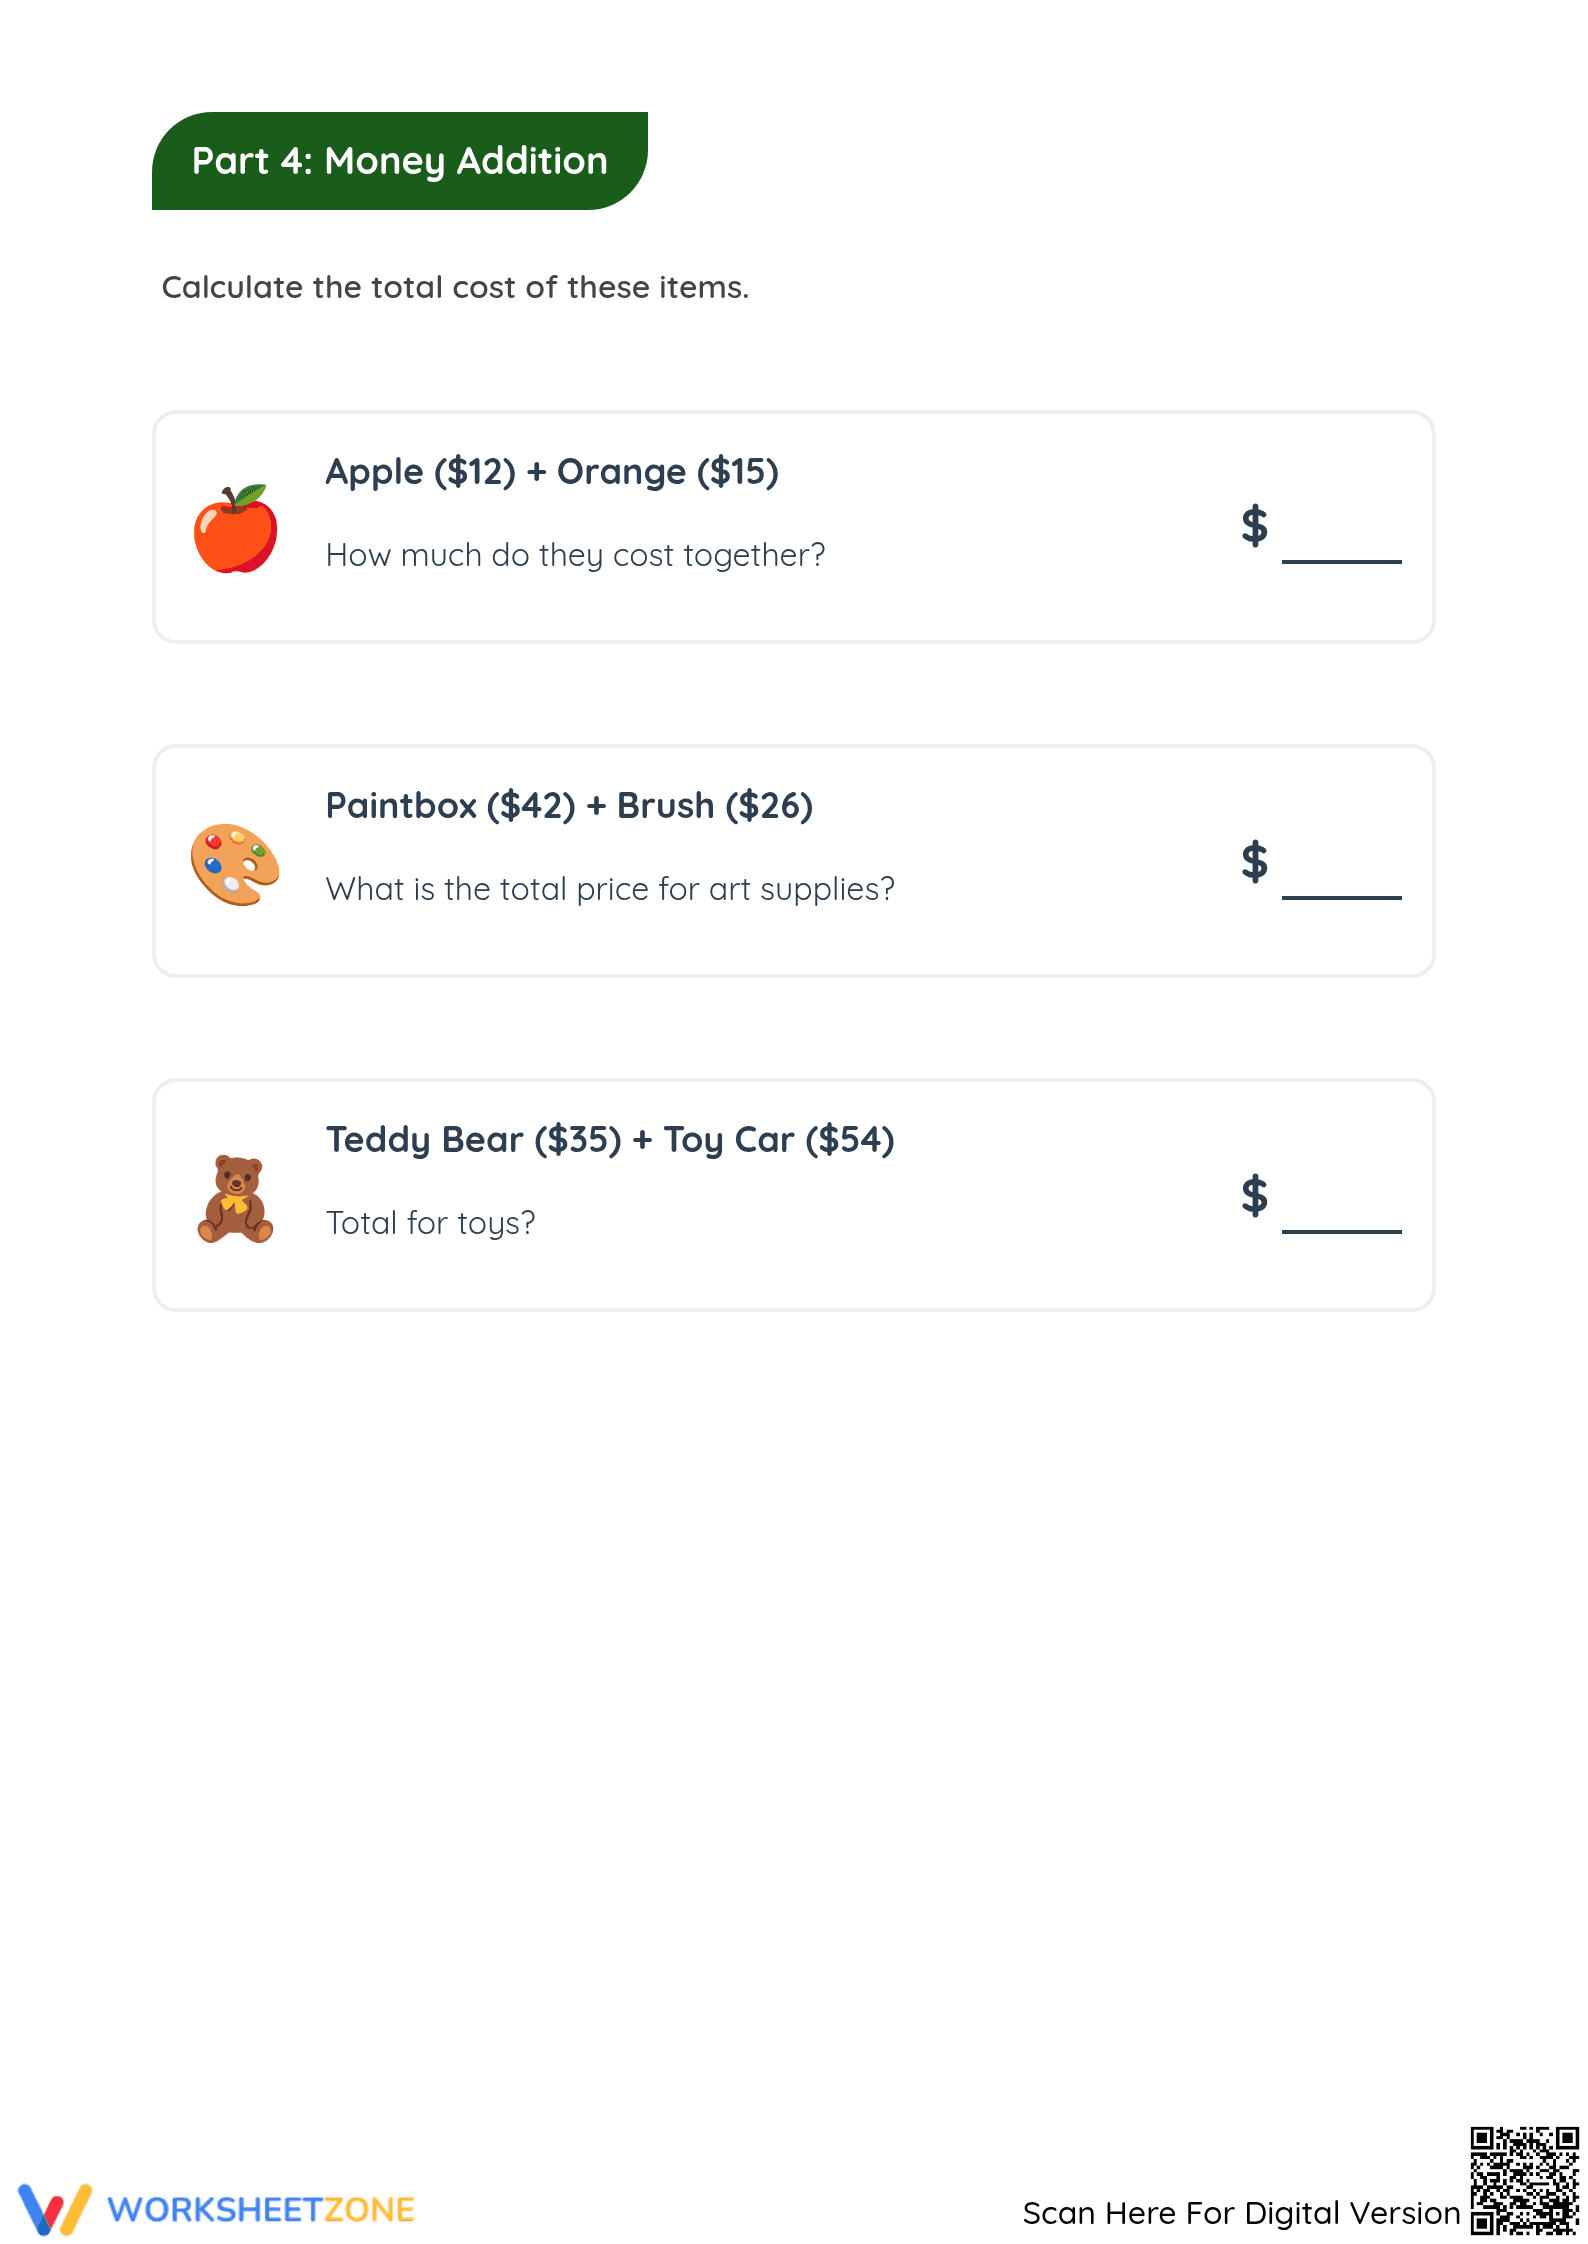Click the answer blank for Teddy Bear plus Toy Car
Image resolution: width=1588 pixels, height=2244 pixels.
tap(1341, 1231)
